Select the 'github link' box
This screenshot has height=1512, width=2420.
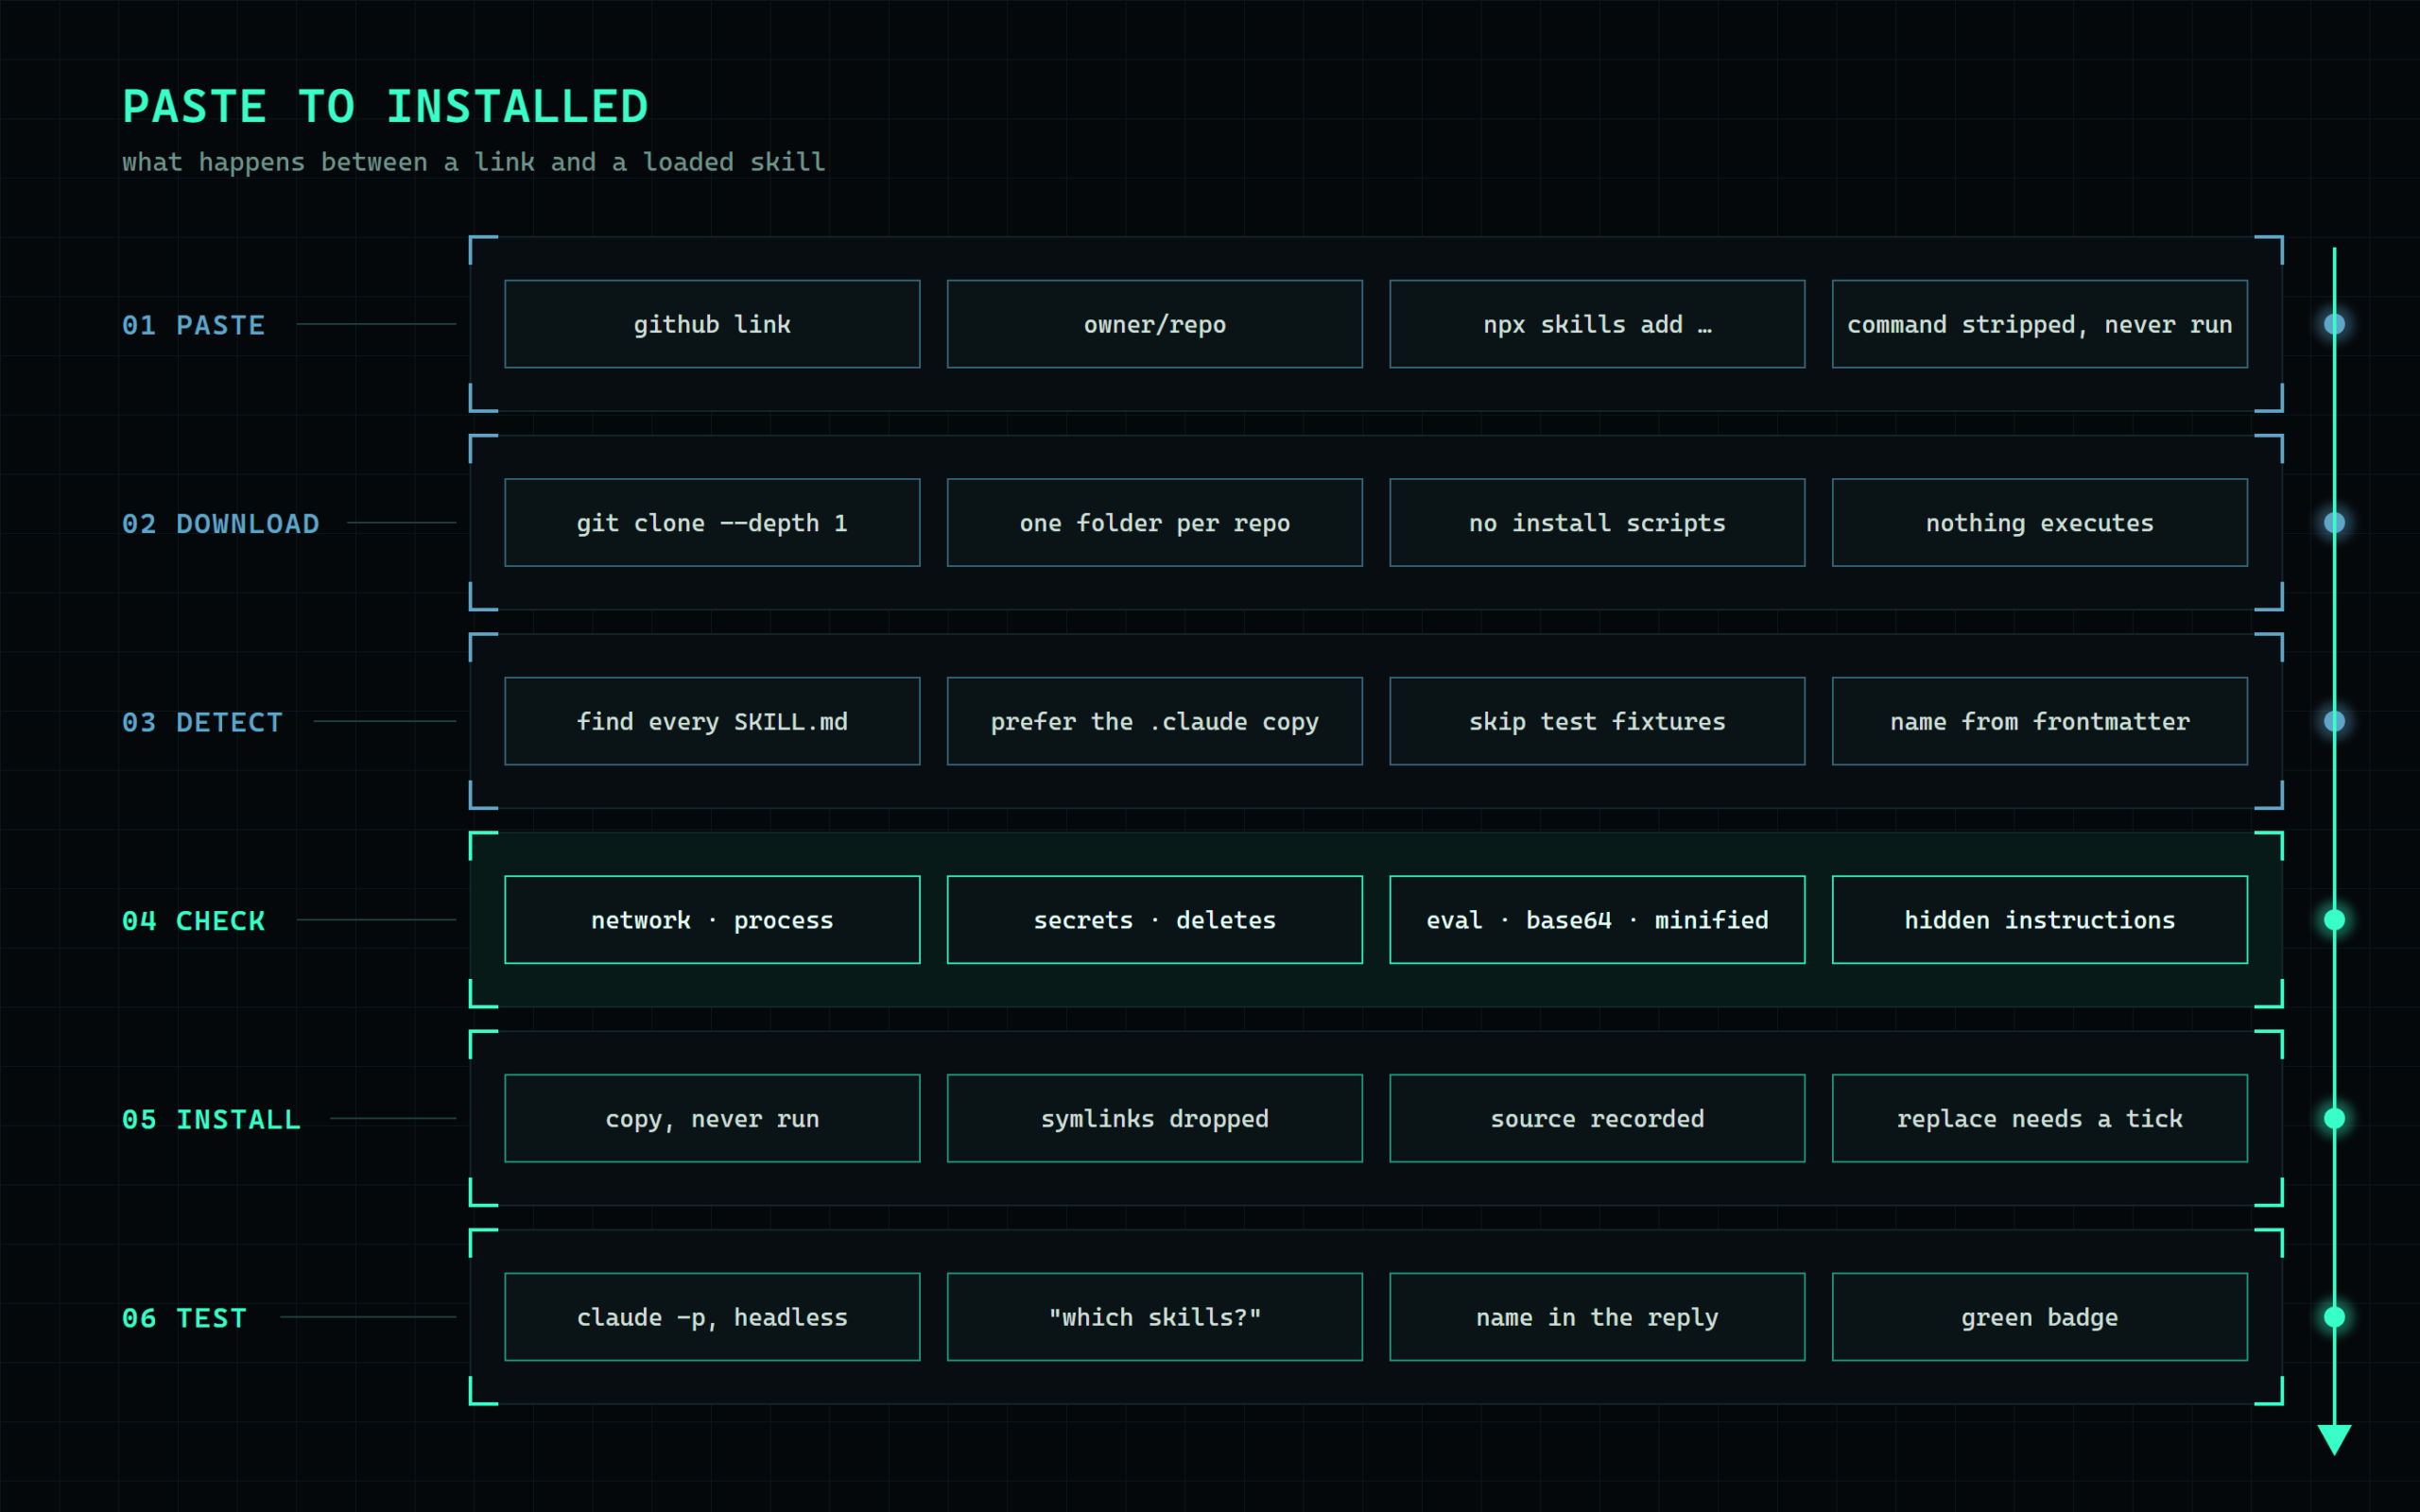712,324
